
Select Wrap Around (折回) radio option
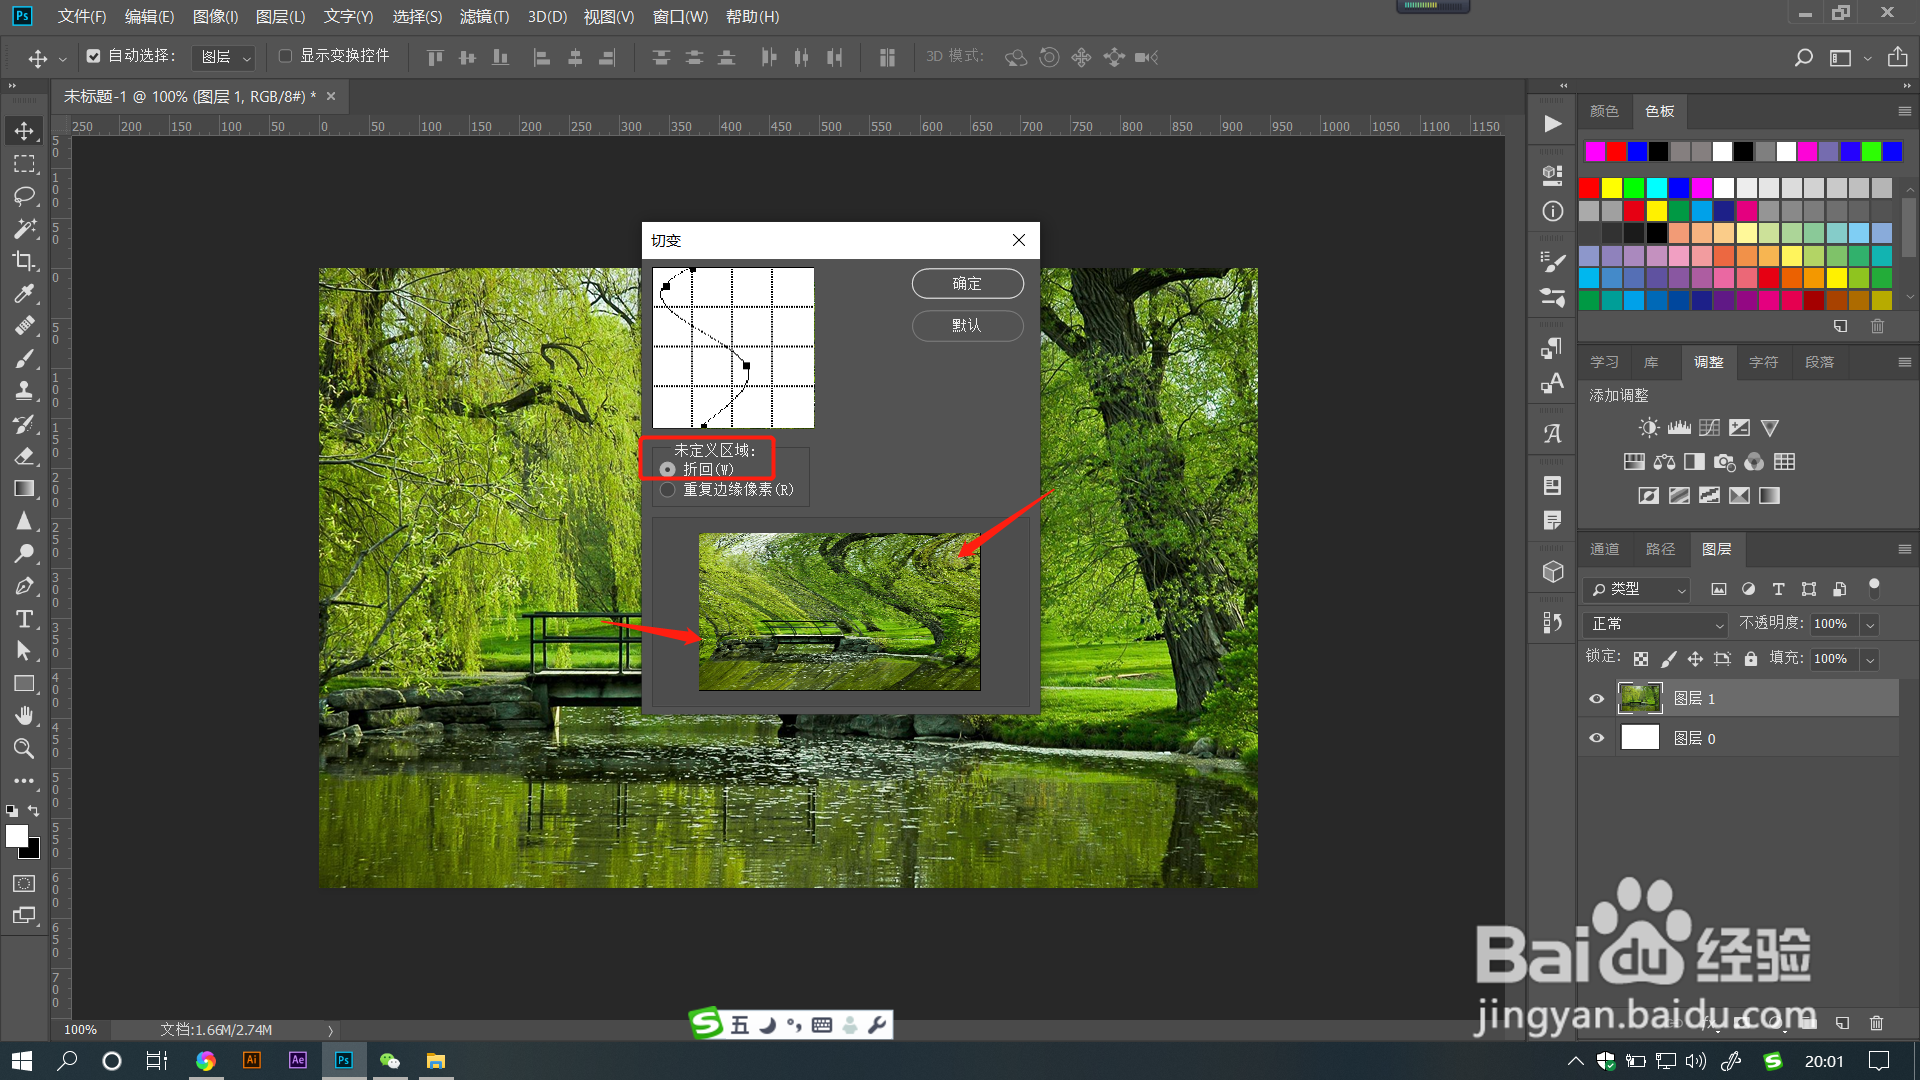click(x=667, y=469)
